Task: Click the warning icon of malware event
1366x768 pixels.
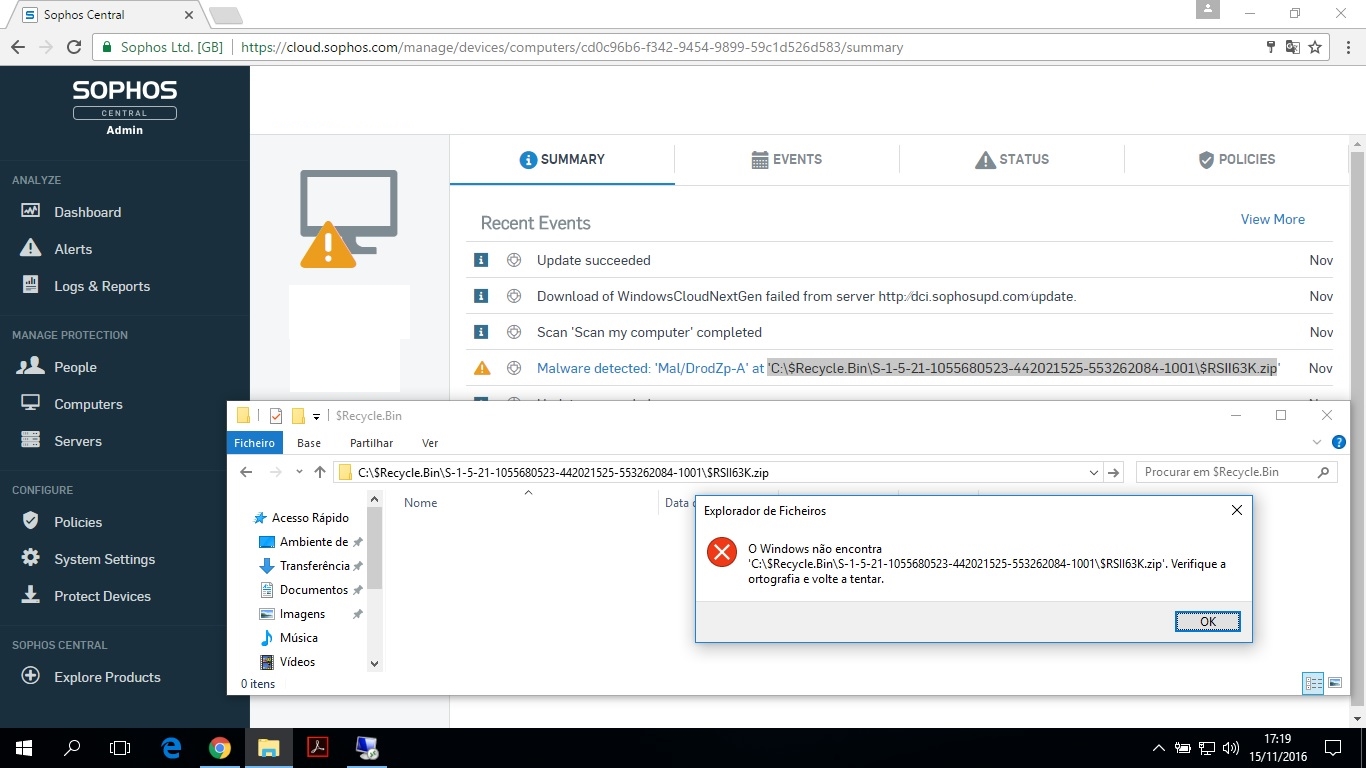Action: tap(482, 368)
